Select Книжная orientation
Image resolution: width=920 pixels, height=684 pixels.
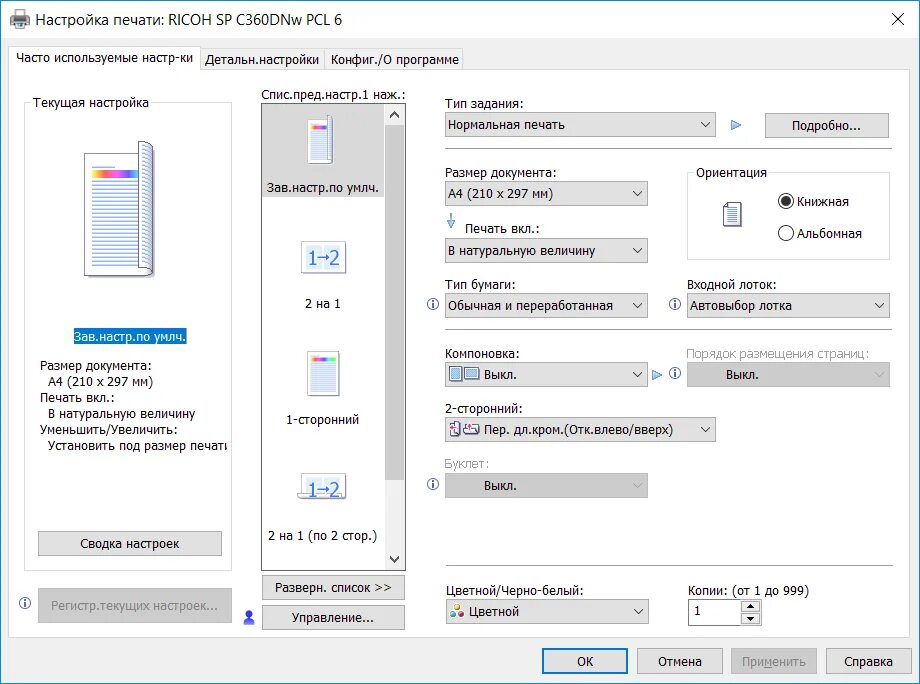point(813,201)
